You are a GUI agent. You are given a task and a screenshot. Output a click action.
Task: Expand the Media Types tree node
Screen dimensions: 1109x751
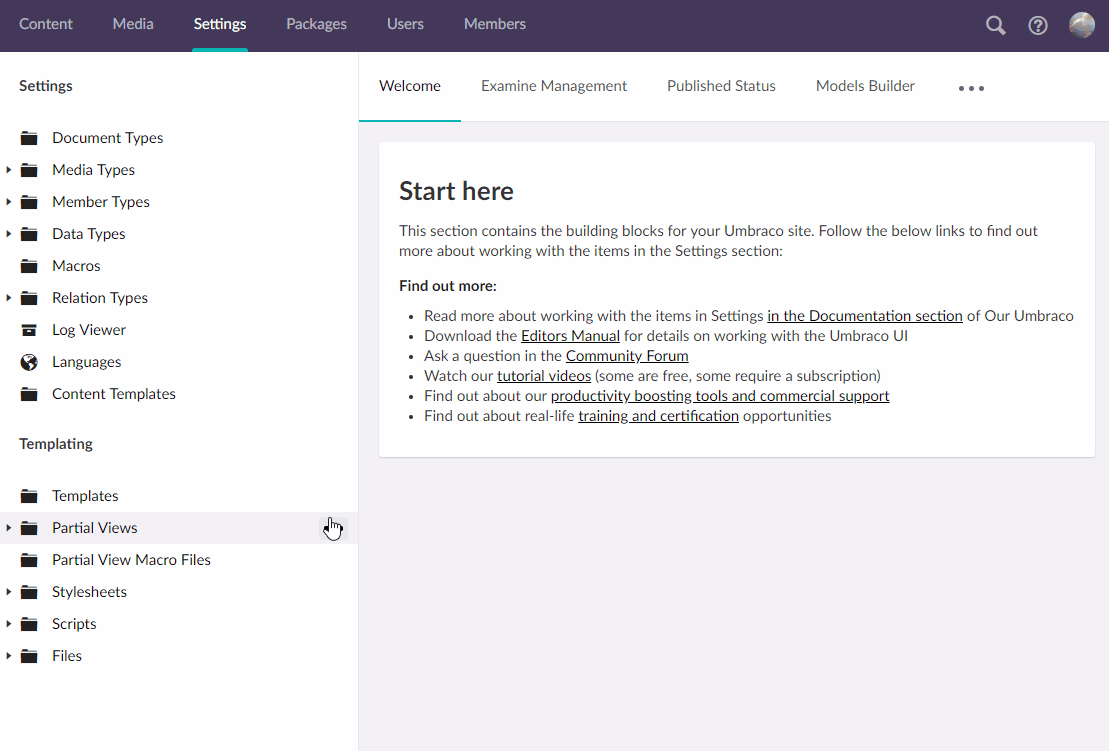(x=8, y=170)
